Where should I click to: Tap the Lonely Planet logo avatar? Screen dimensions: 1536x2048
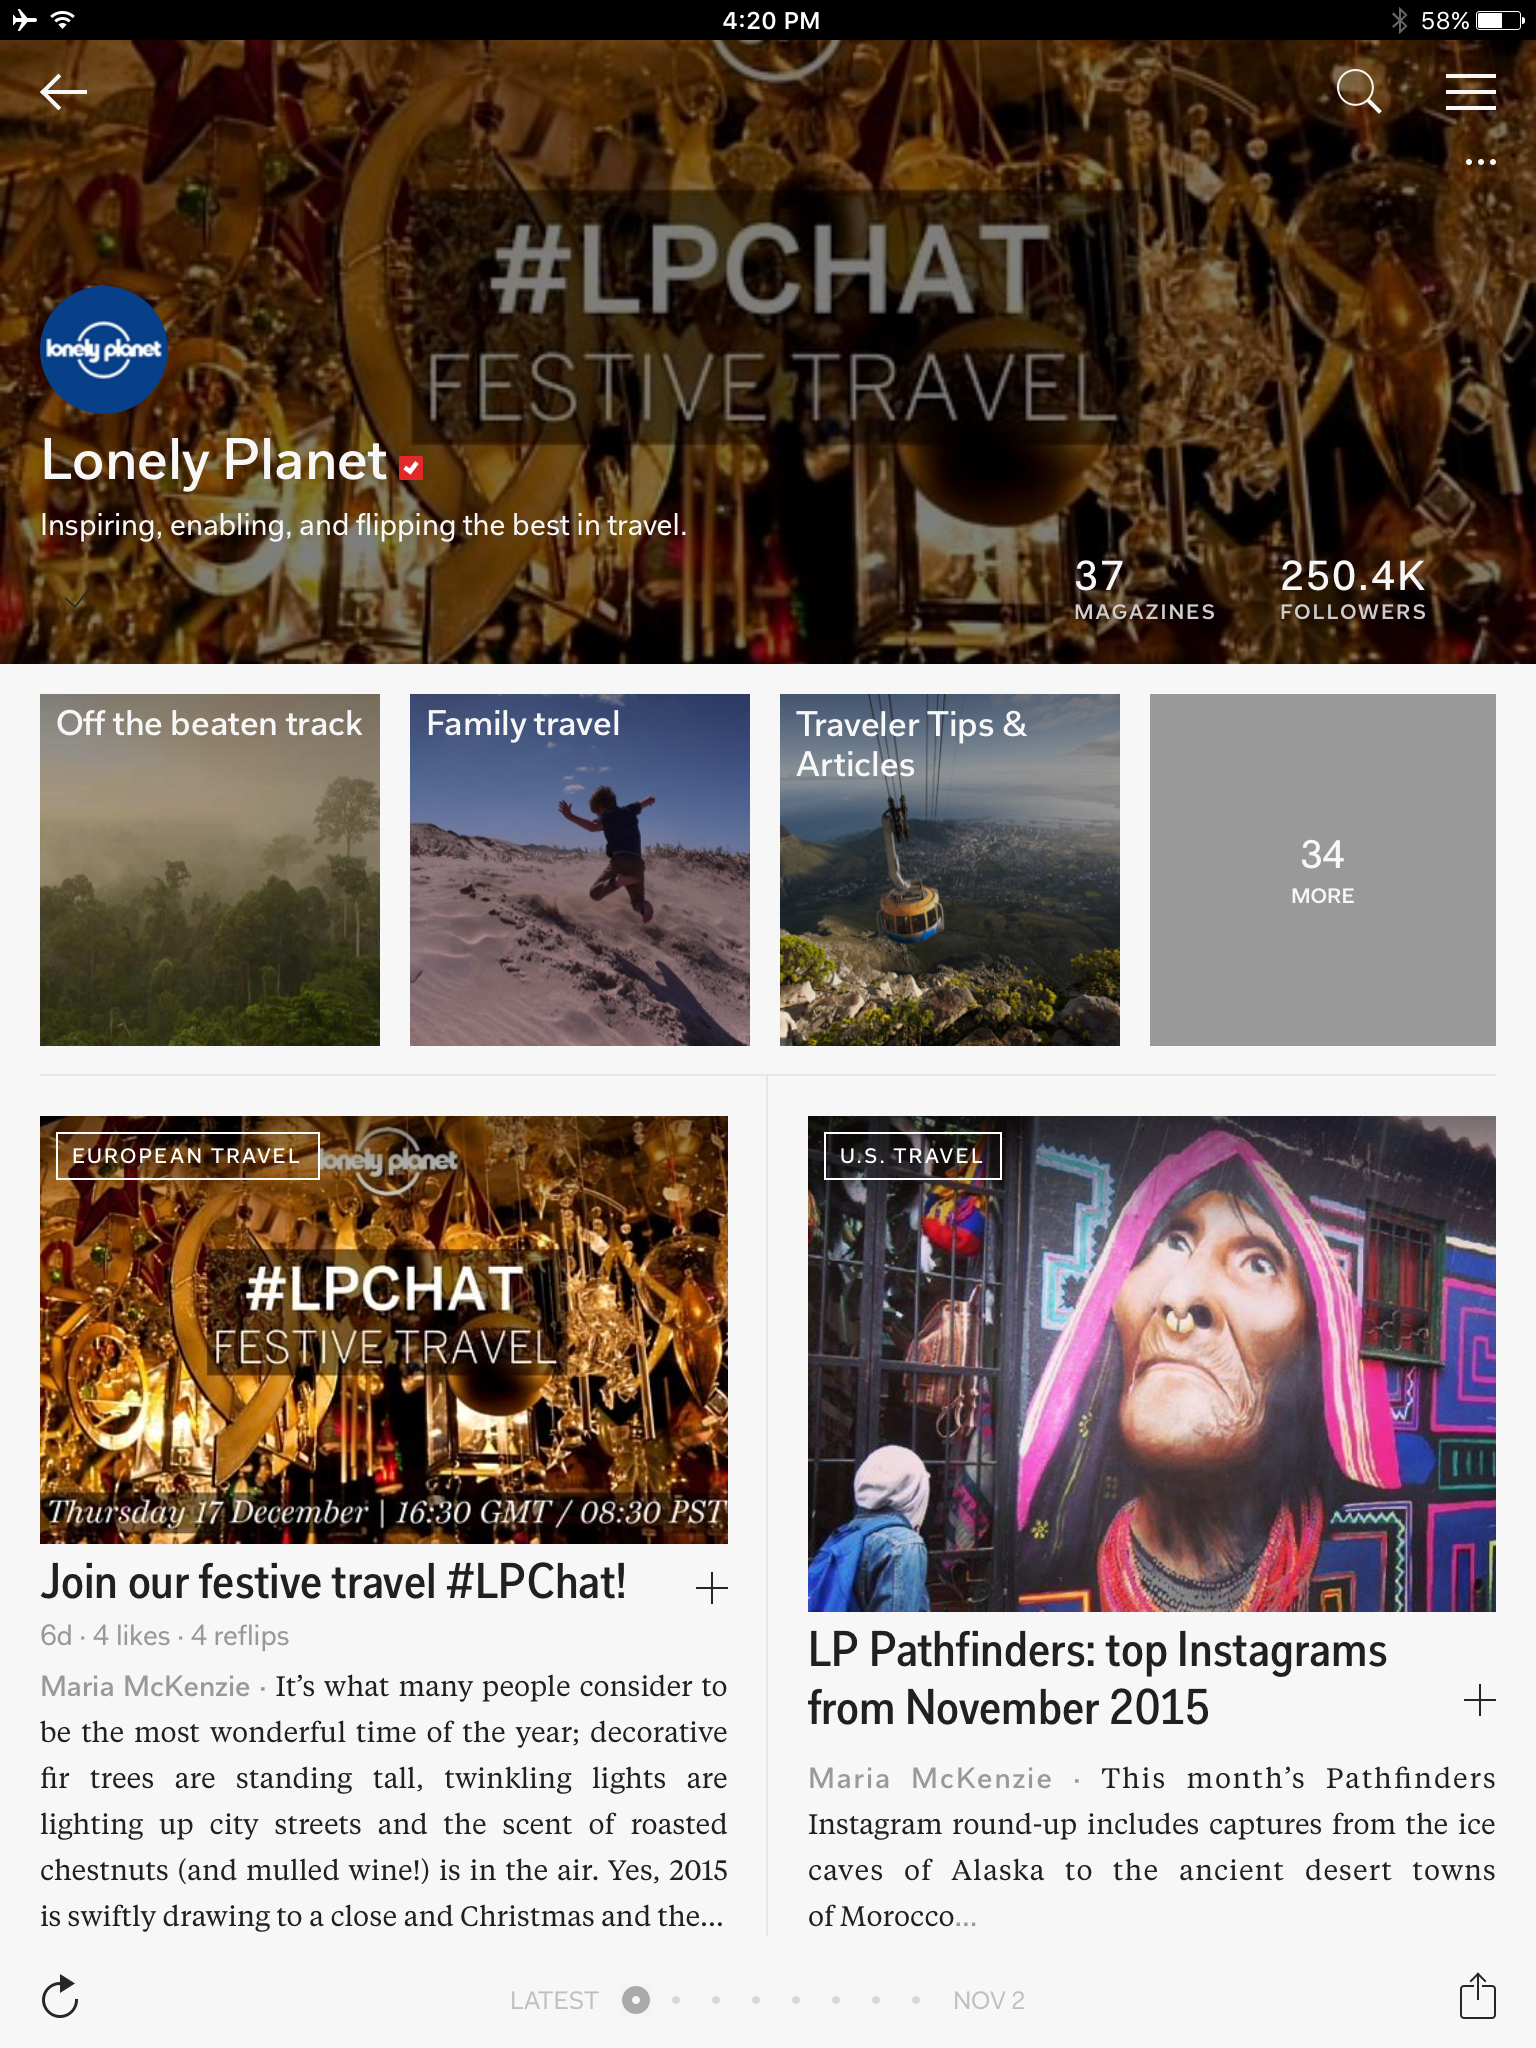point(103,350)
